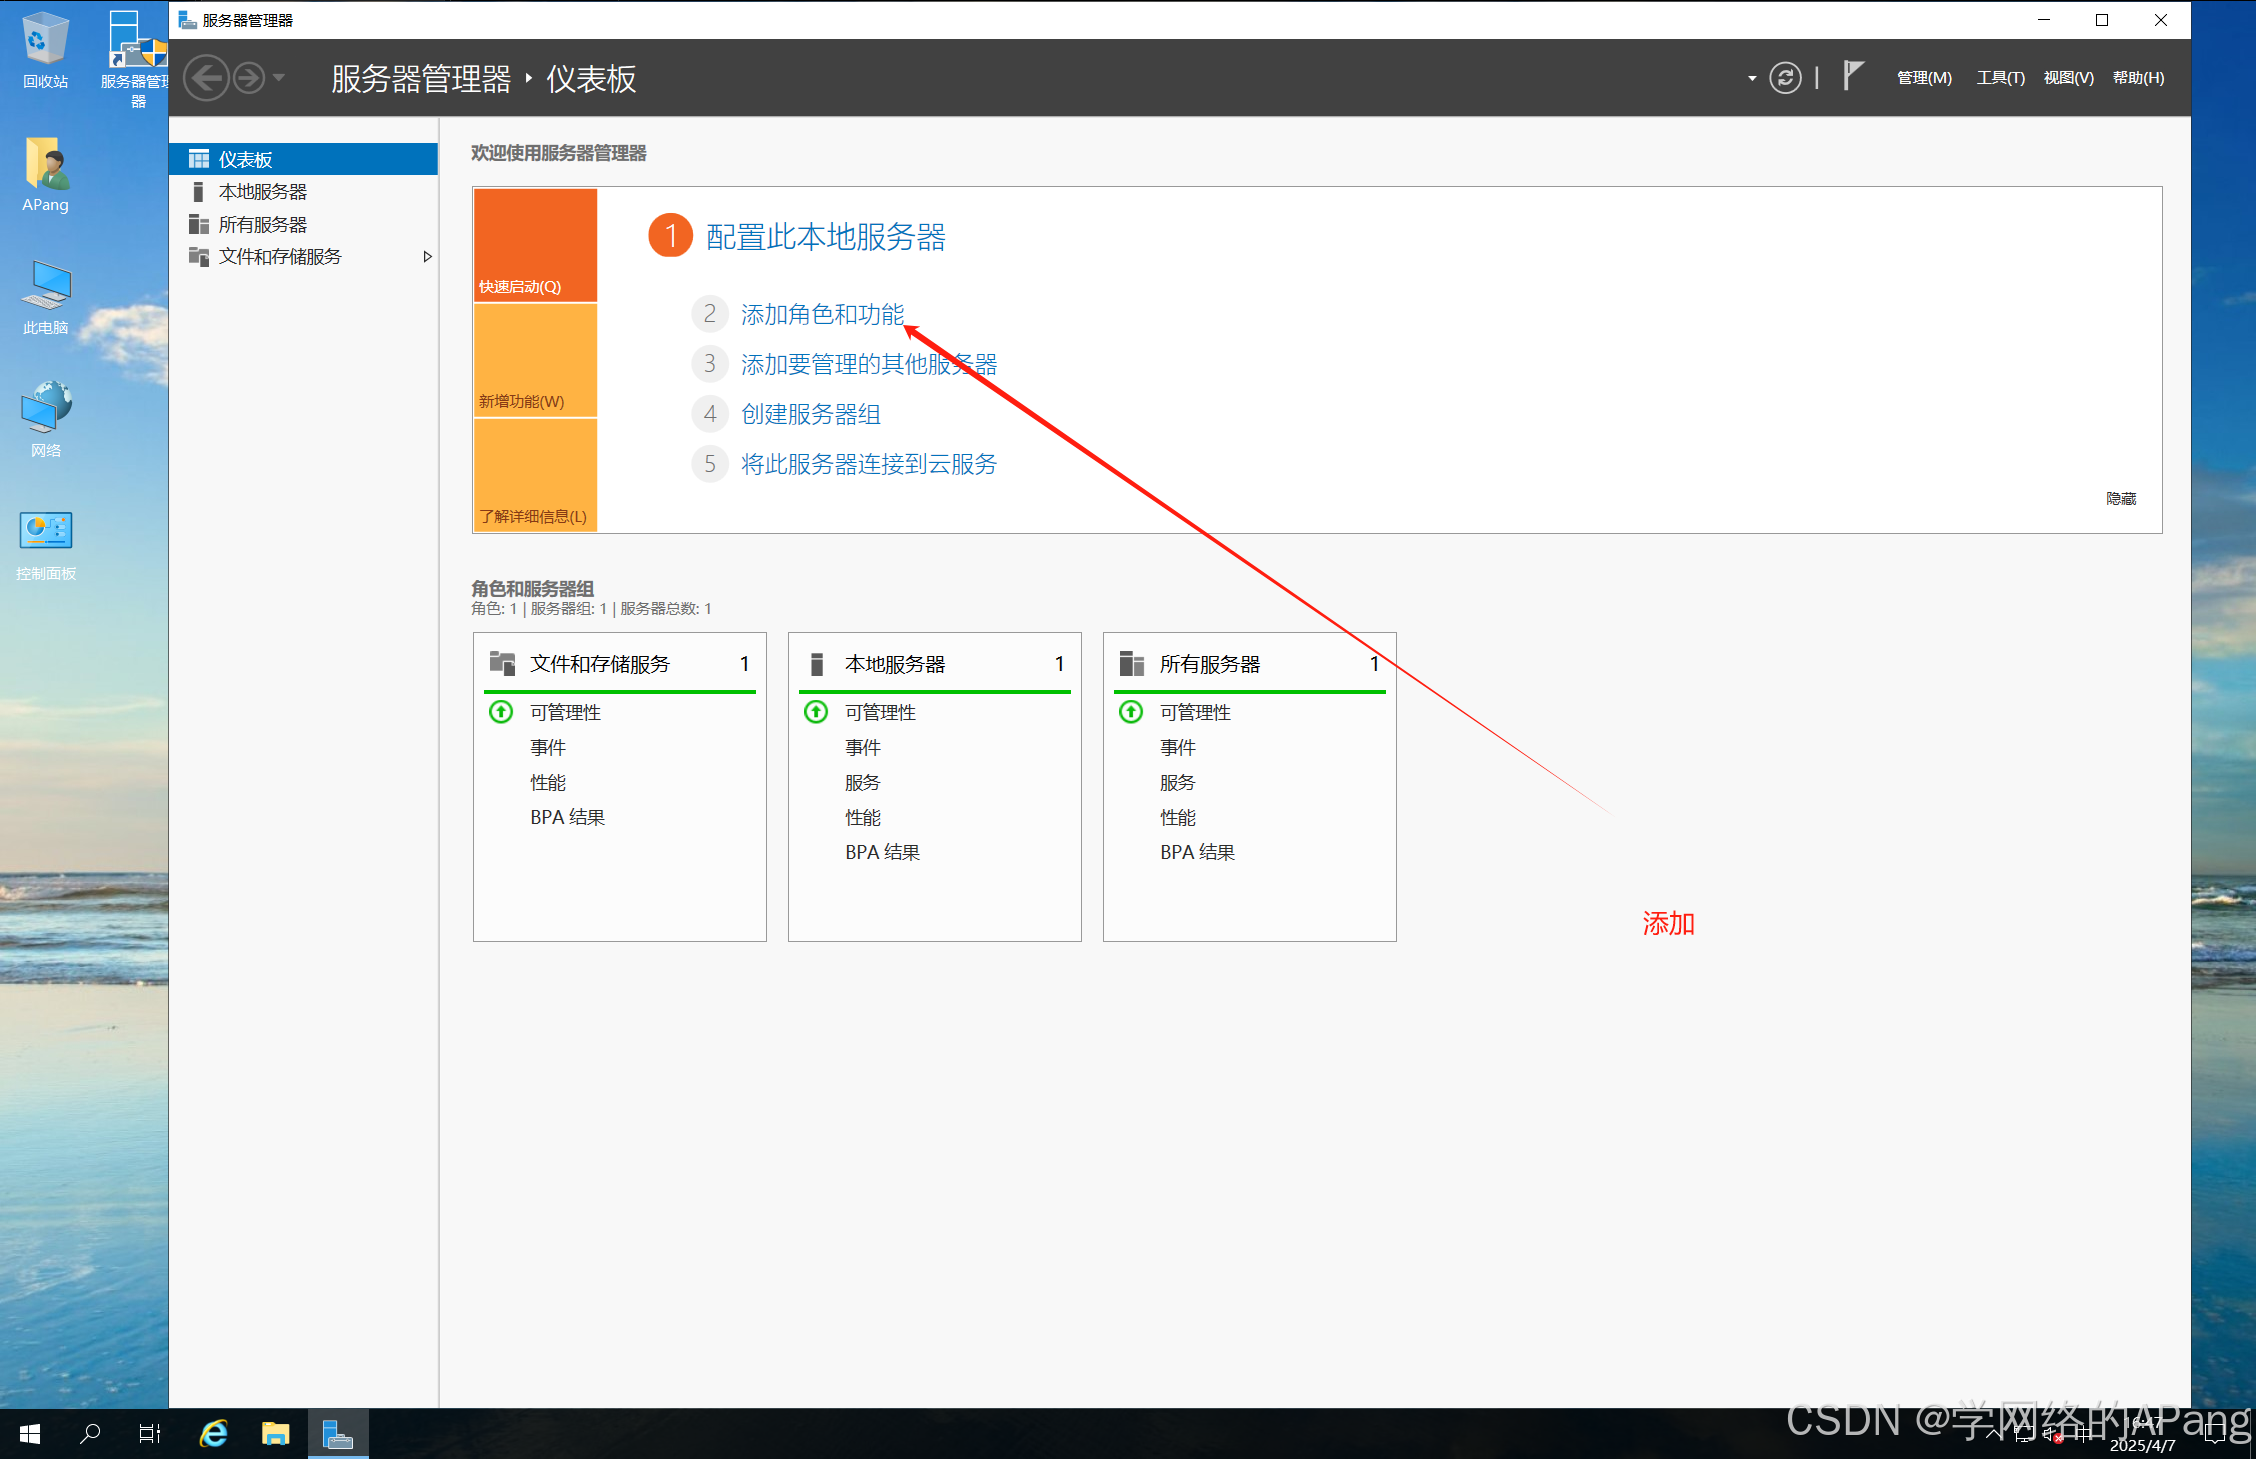This screenshot has height=1459, width=2256.
Task: Open the 管理(M) menu
Action: pyautogui.click(x=1923, y=78)
